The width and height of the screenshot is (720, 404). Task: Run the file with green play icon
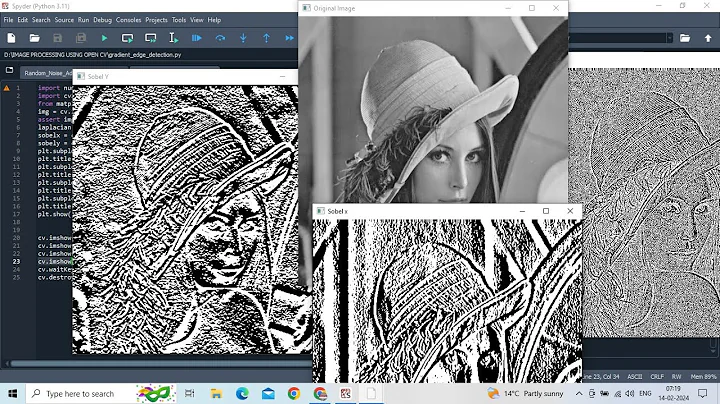click(104, 38)
